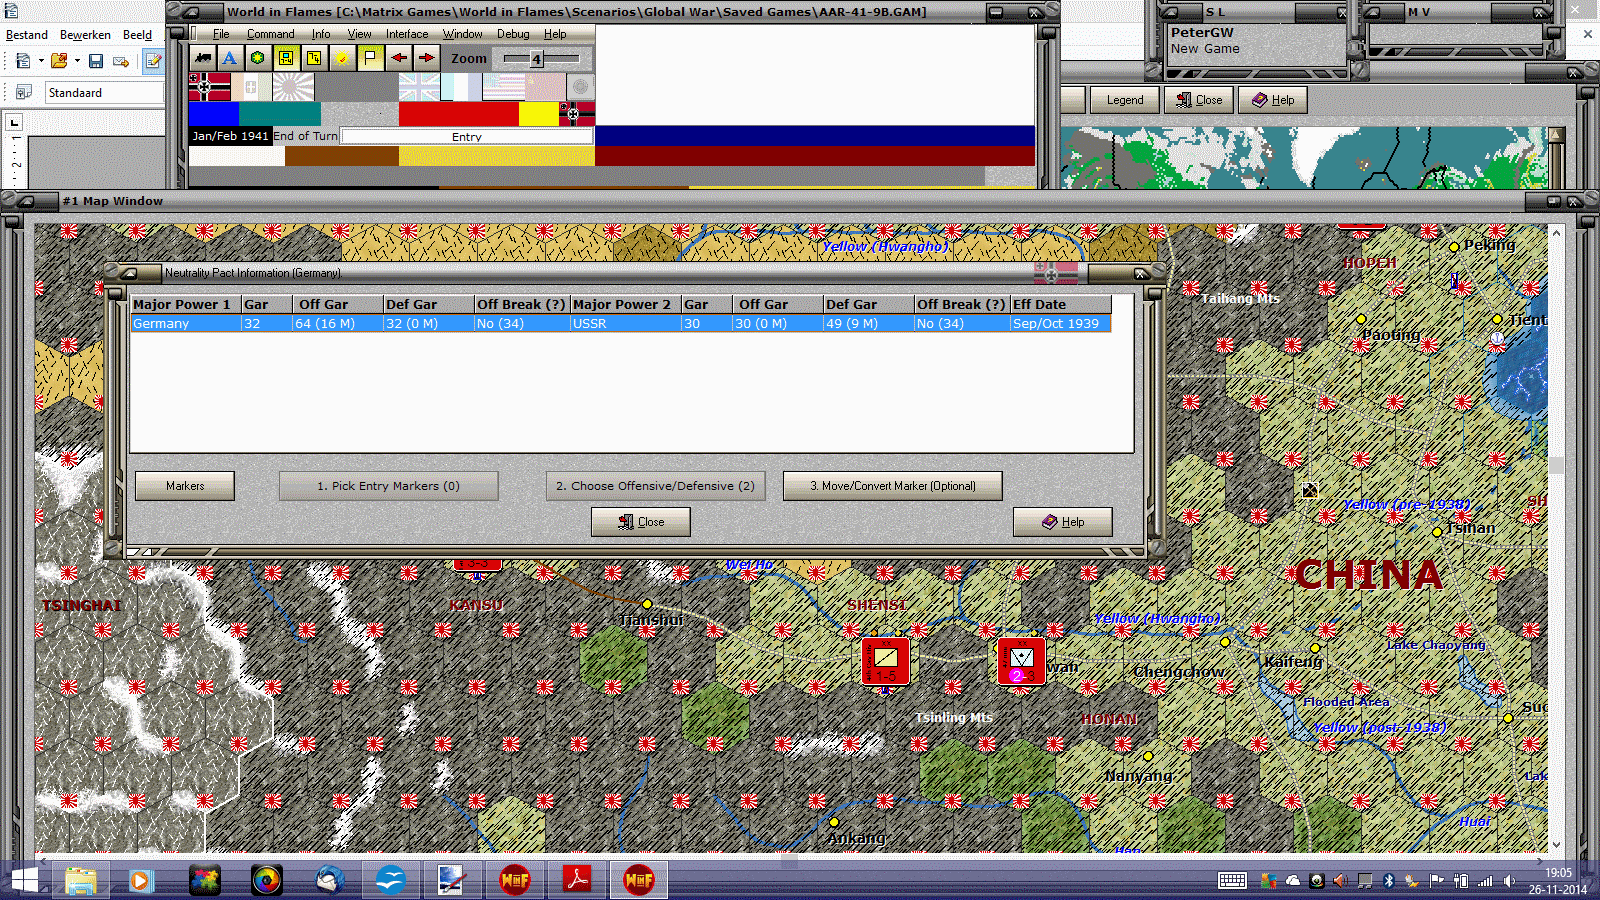The width and height of the screenshot is (1600, 900).
Task: Open the open-file dropdown arrow
Action: [77, 61]
